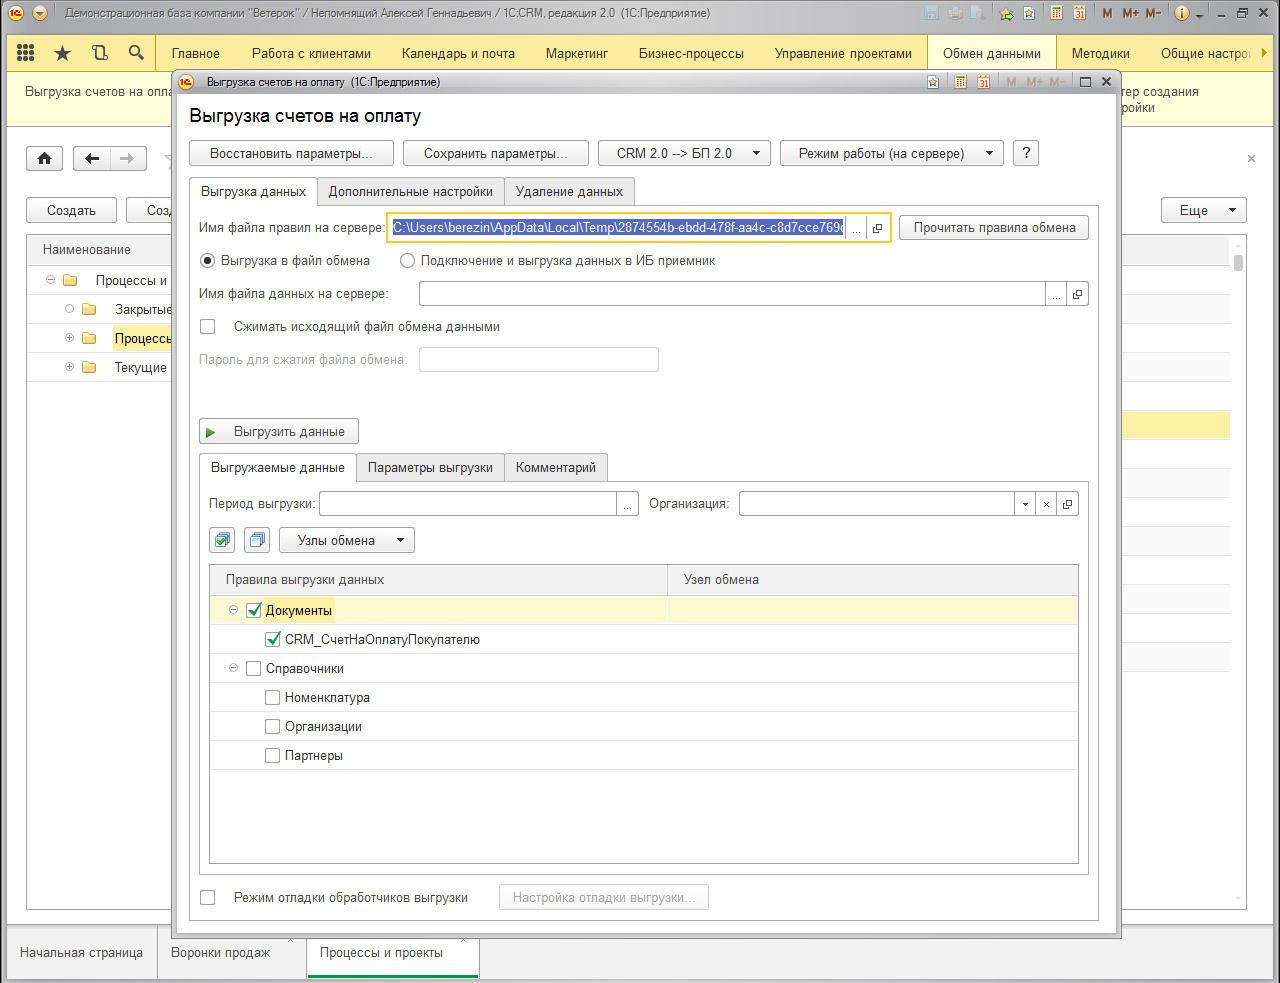Open Еще dropdown in background window
The width and height of the screenshot is (1280, 983).
click(1204, 210)
